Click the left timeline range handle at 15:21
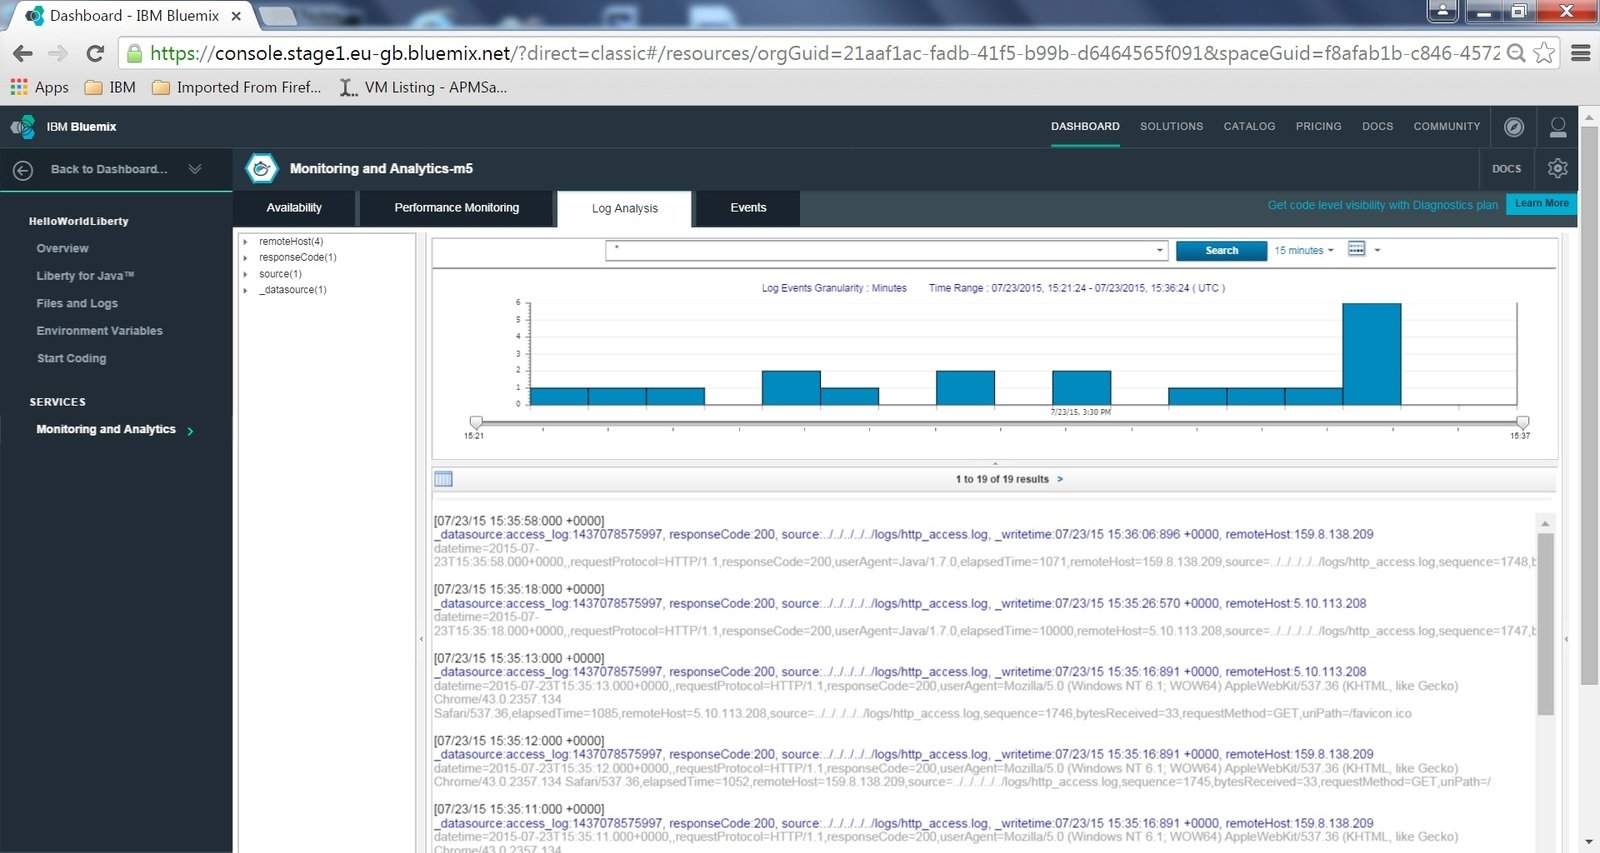This screenshot has height=853, width=1600. 476,422
